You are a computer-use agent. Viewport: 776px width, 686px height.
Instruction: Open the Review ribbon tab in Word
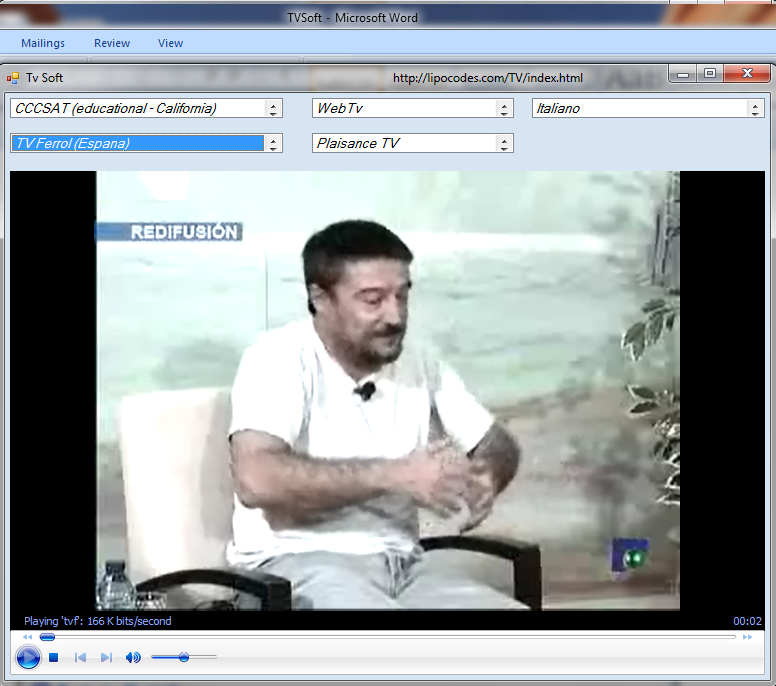point(112,43)
